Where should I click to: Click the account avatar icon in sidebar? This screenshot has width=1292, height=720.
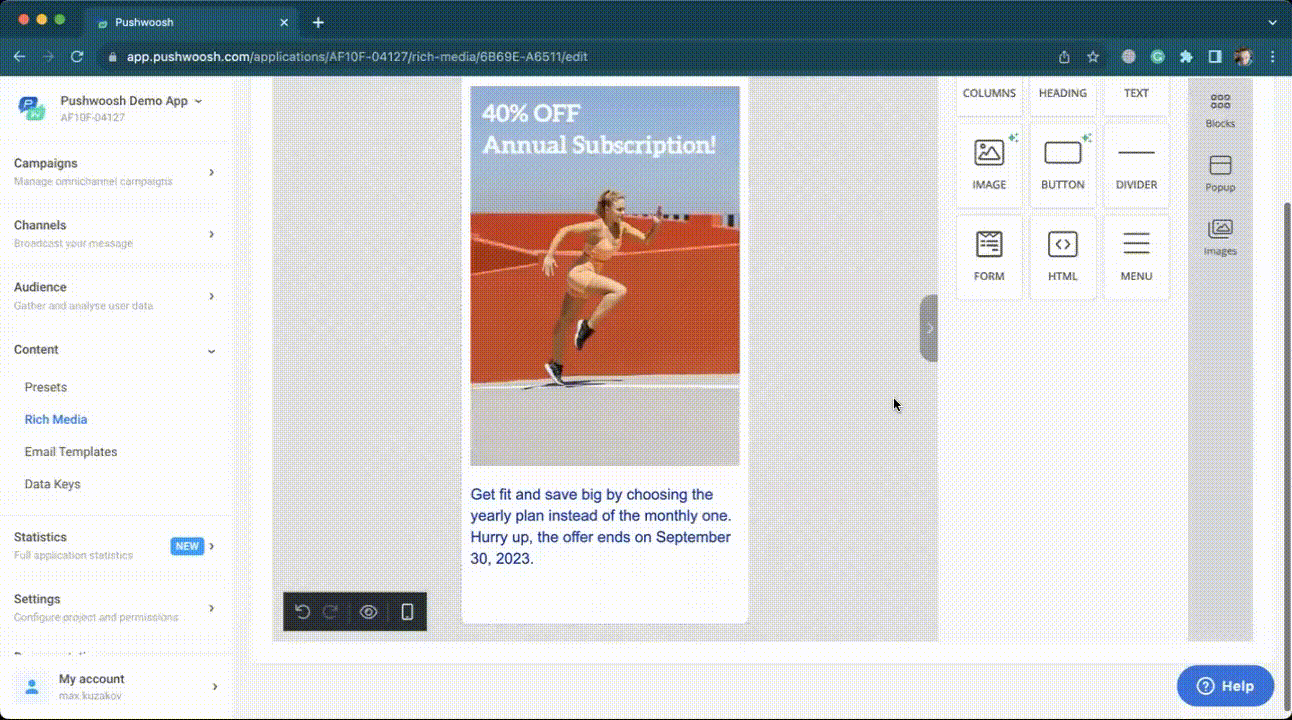coord(31,686)
